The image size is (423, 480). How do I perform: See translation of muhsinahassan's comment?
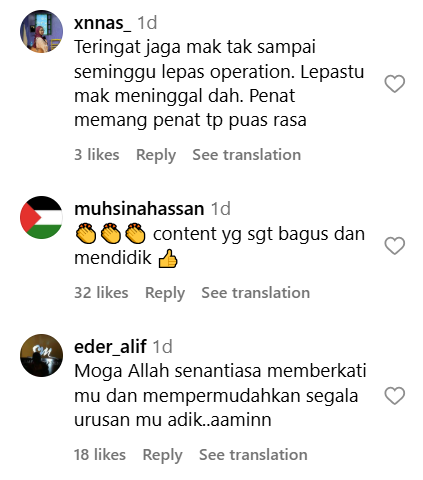pyautogui.click(x=256, y=293)
